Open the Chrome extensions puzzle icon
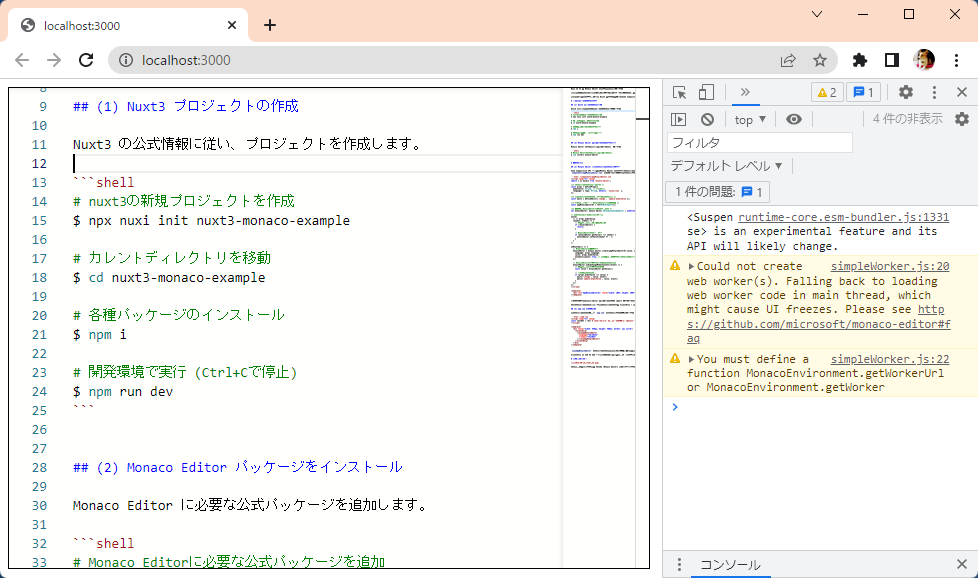 [x=859, y=60]
